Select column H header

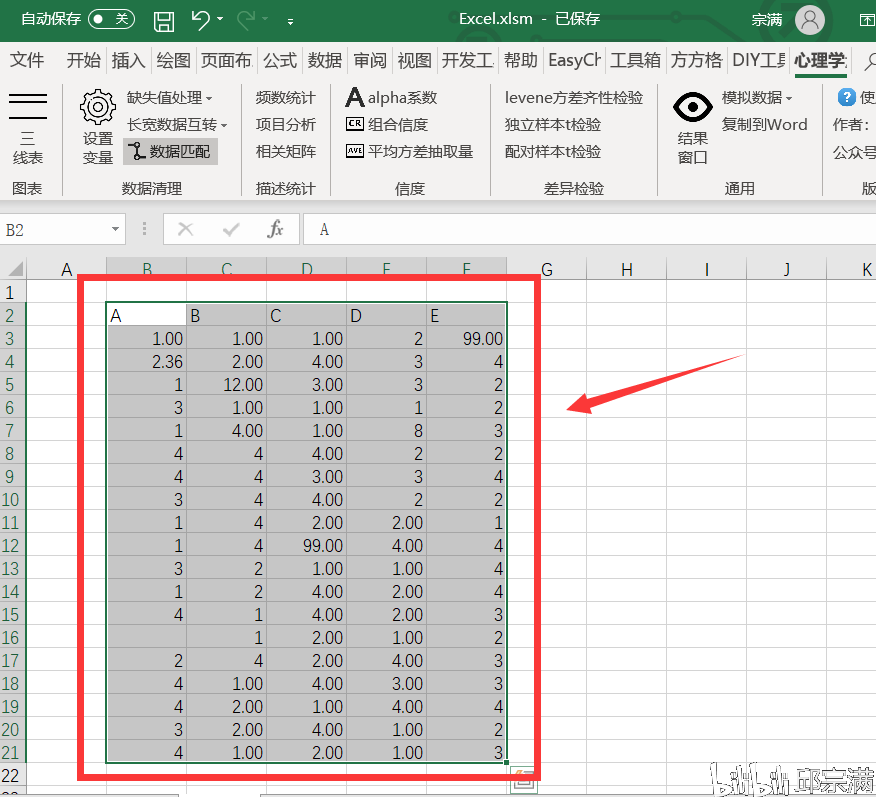[x=627, y=270]
